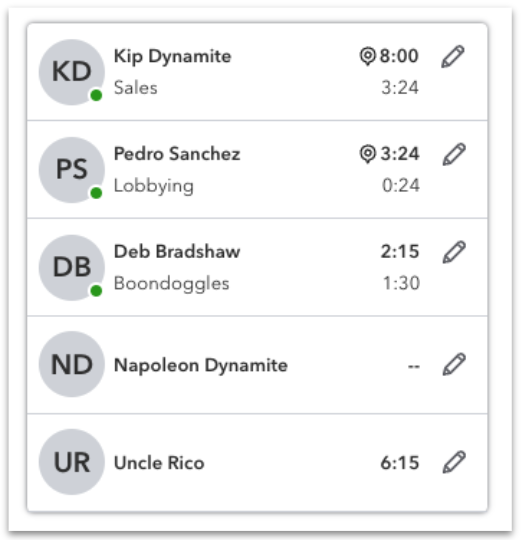Screen dimensions: 521x540
Task: Click the location pin beside Pedro's 3:24
Action: tap(367, 154)
